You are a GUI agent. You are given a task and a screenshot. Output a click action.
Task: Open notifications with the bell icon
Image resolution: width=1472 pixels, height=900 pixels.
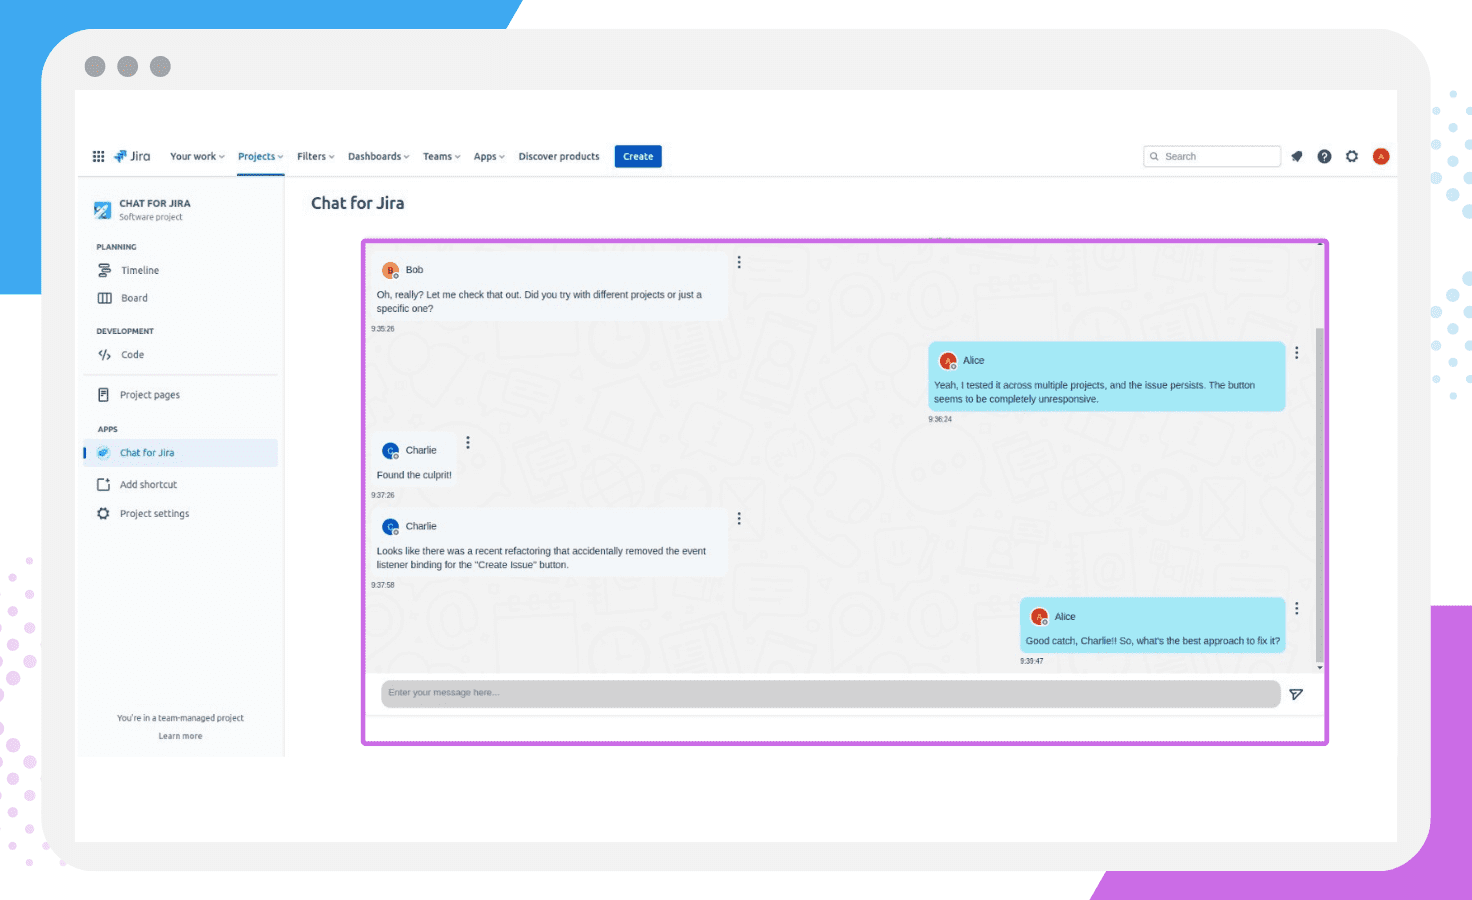point(1297,156)
